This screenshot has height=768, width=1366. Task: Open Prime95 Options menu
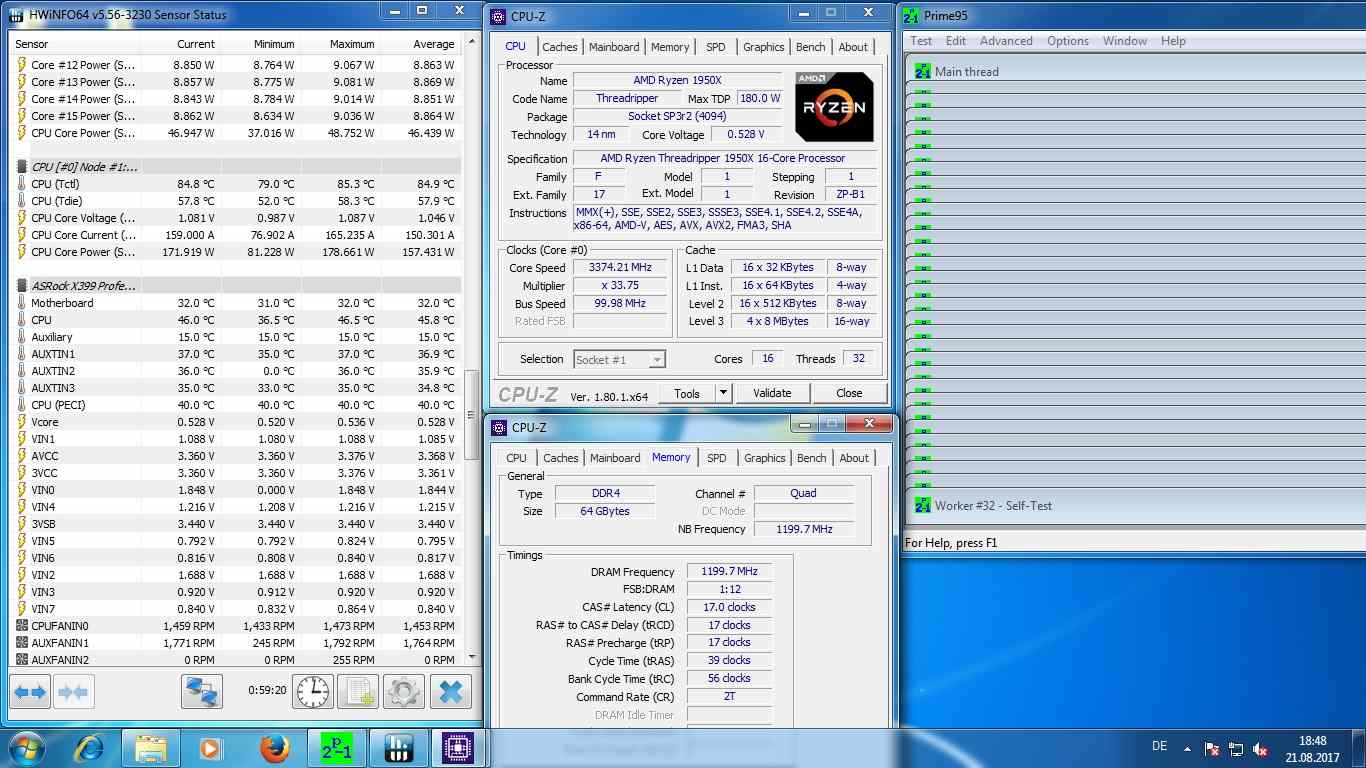pos(1068,41)
